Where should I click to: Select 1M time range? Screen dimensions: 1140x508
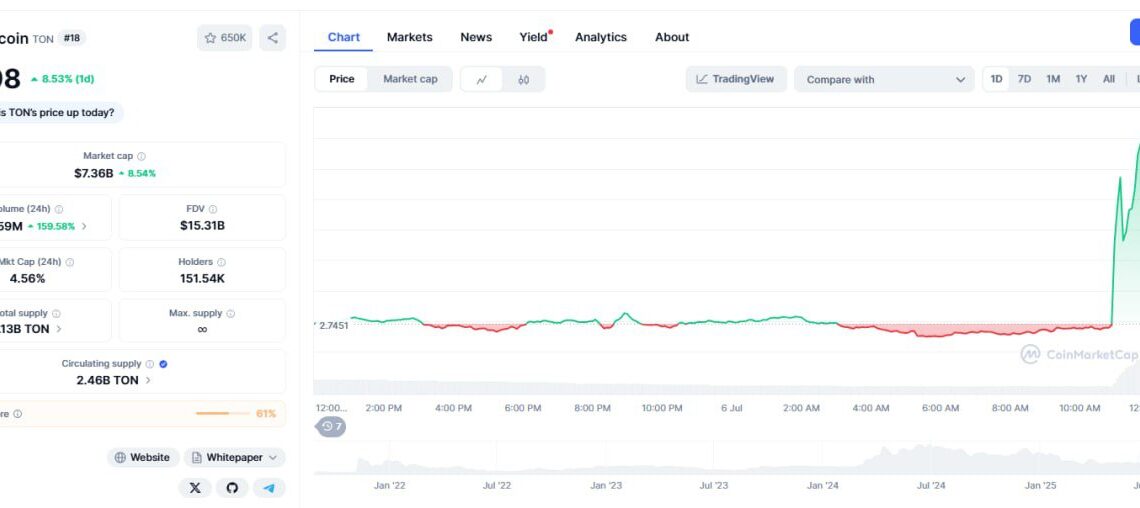[1053, 79]
